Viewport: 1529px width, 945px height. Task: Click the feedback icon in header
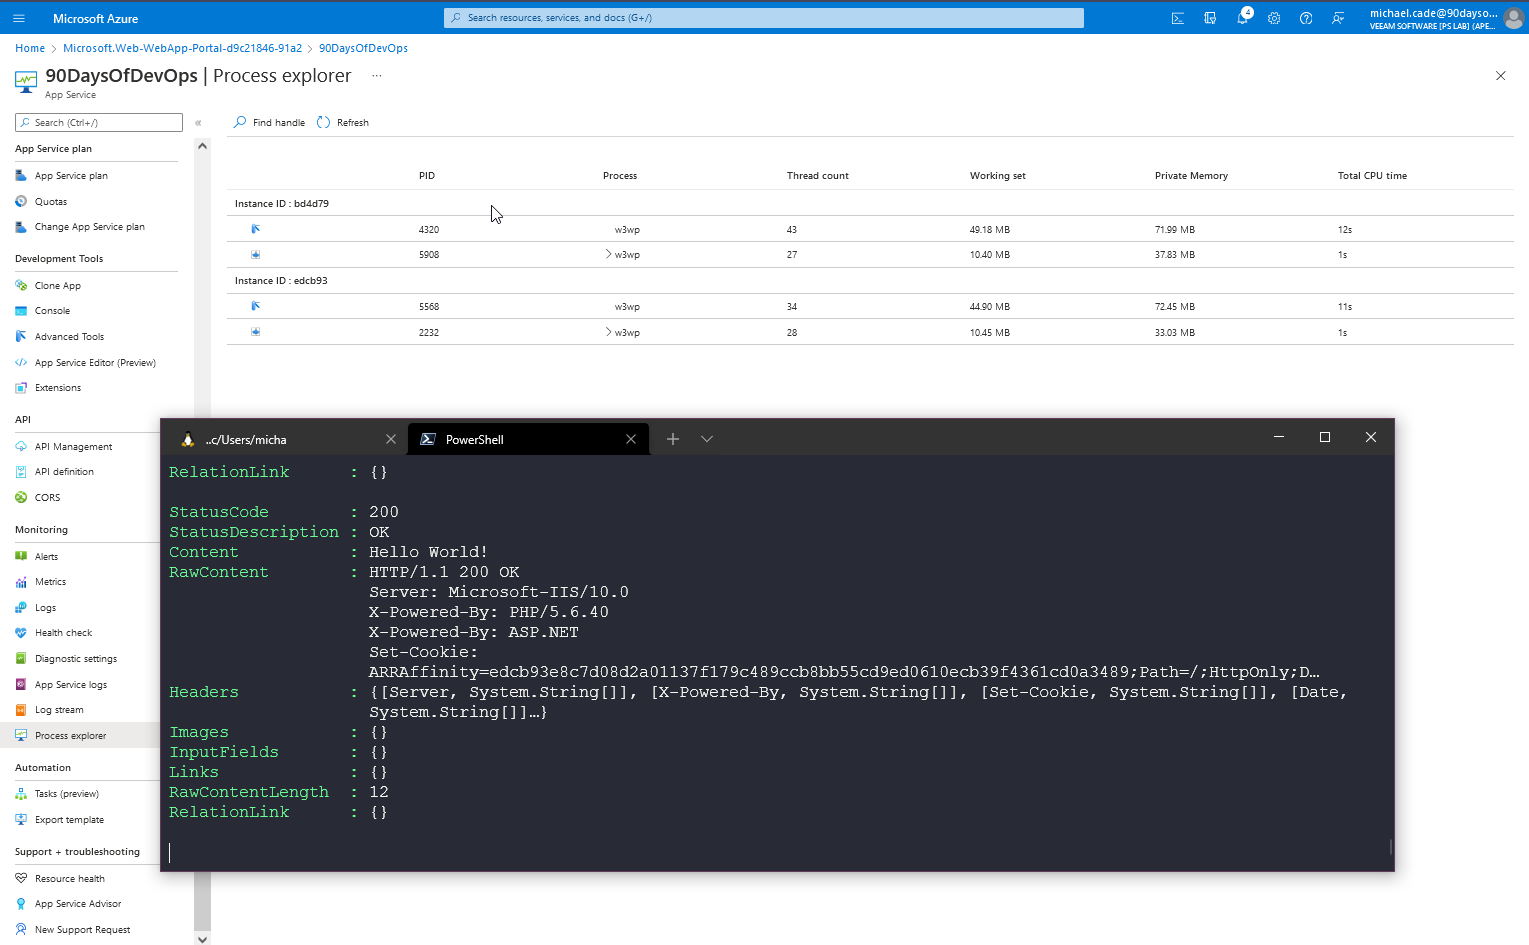(1338, 18)
